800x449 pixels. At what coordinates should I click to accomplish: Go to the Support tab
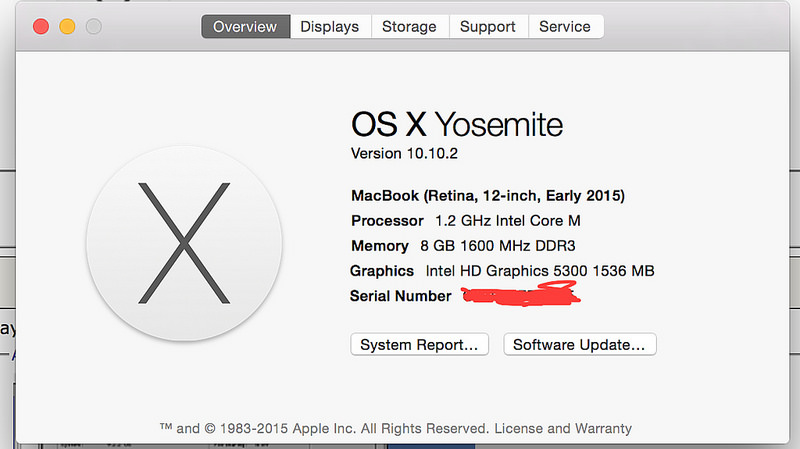pyautogui.click(x=488, y=27)
